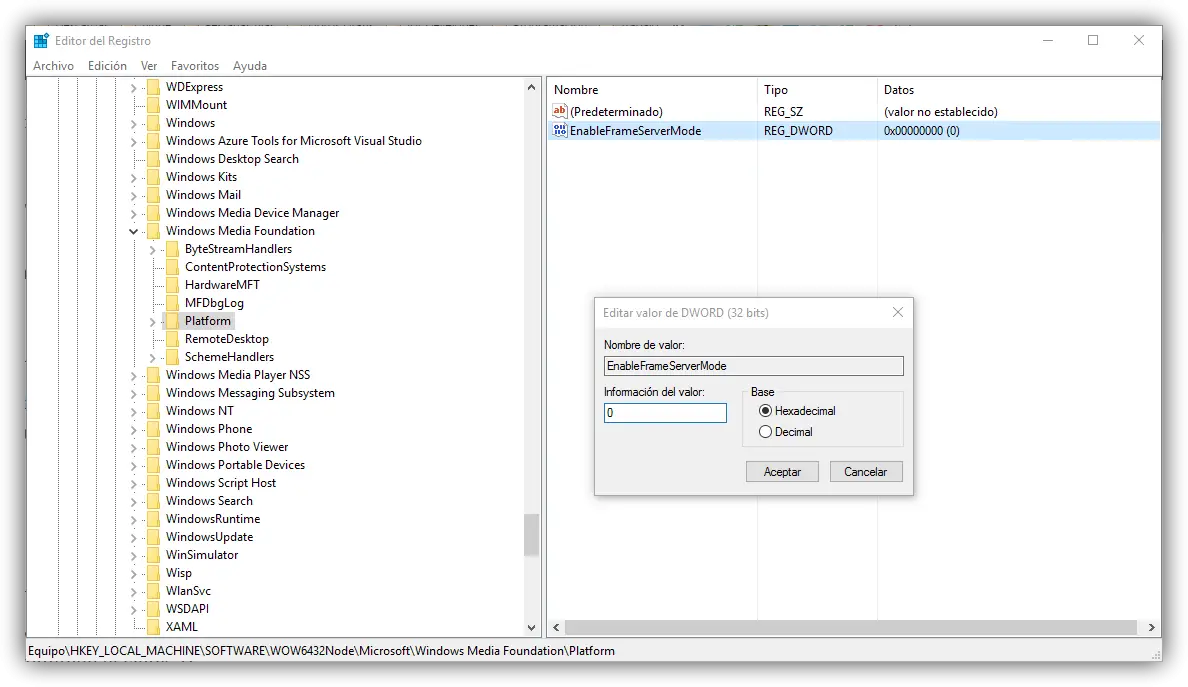Click the REG_DWORD type cell
The image size is (1188, 687).
pyautogui.click(x=798, y=131)
